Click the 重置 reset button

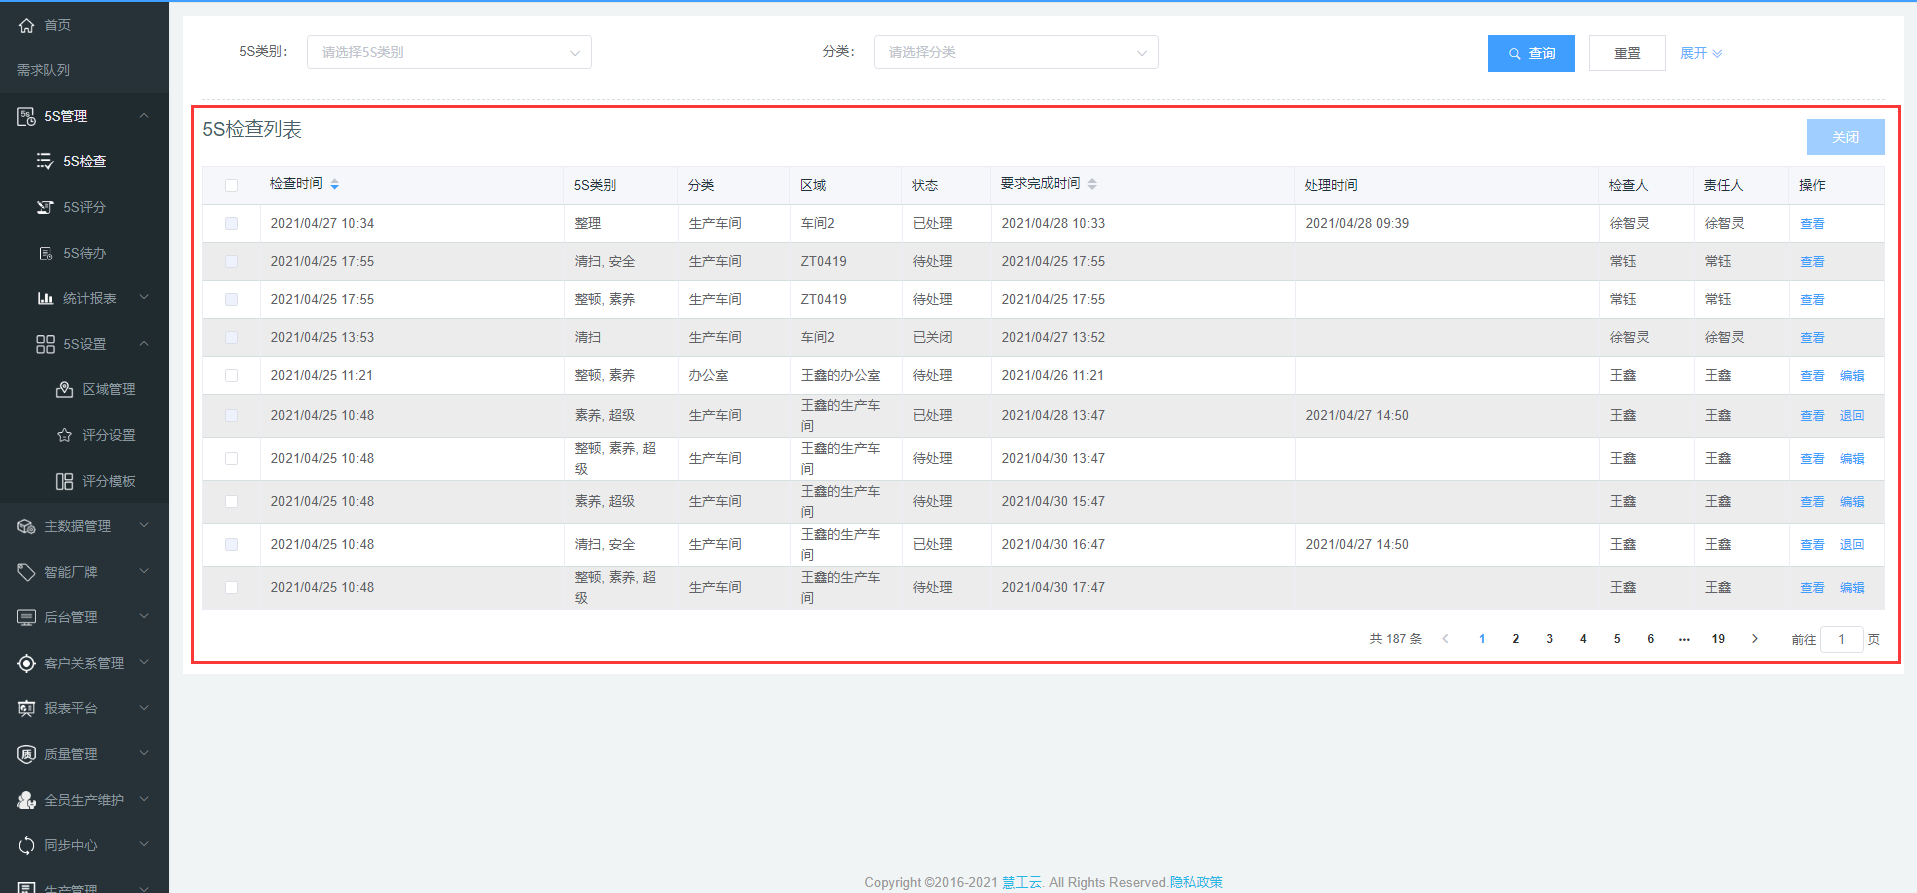click(x=1626, y=53)
